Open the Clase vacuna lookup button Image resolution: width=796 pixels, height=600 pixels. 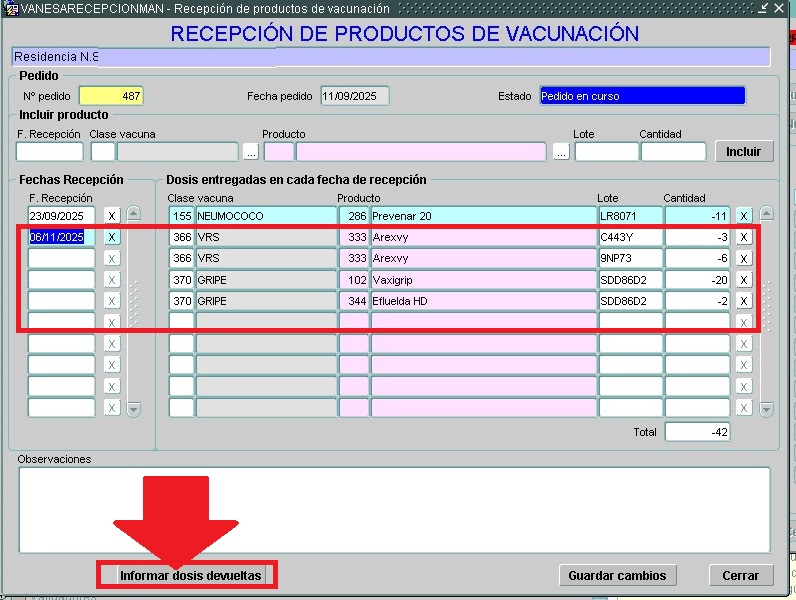250,152
